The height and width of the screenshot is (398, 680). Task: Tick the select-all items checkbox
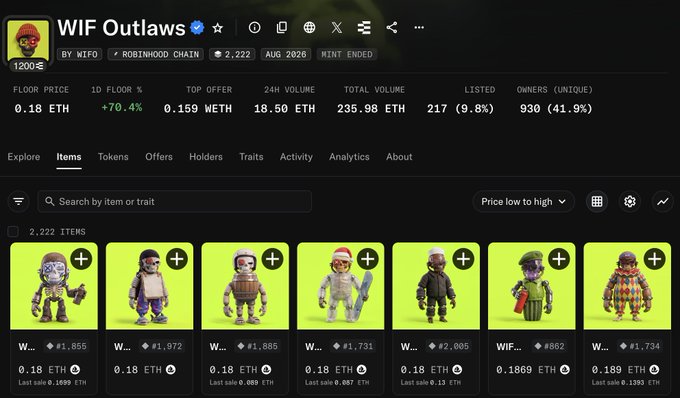[13, 232]
